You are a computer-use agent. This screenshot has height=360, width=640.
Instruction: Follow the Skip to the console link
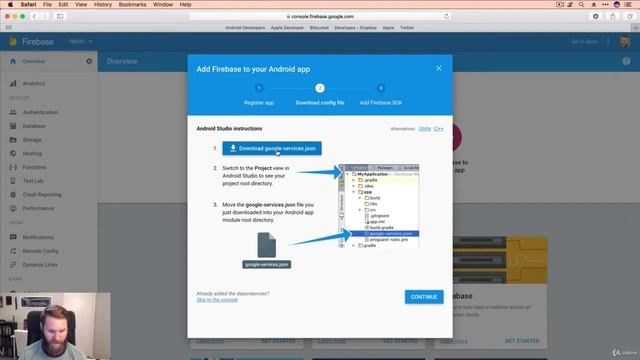point(217,300)
